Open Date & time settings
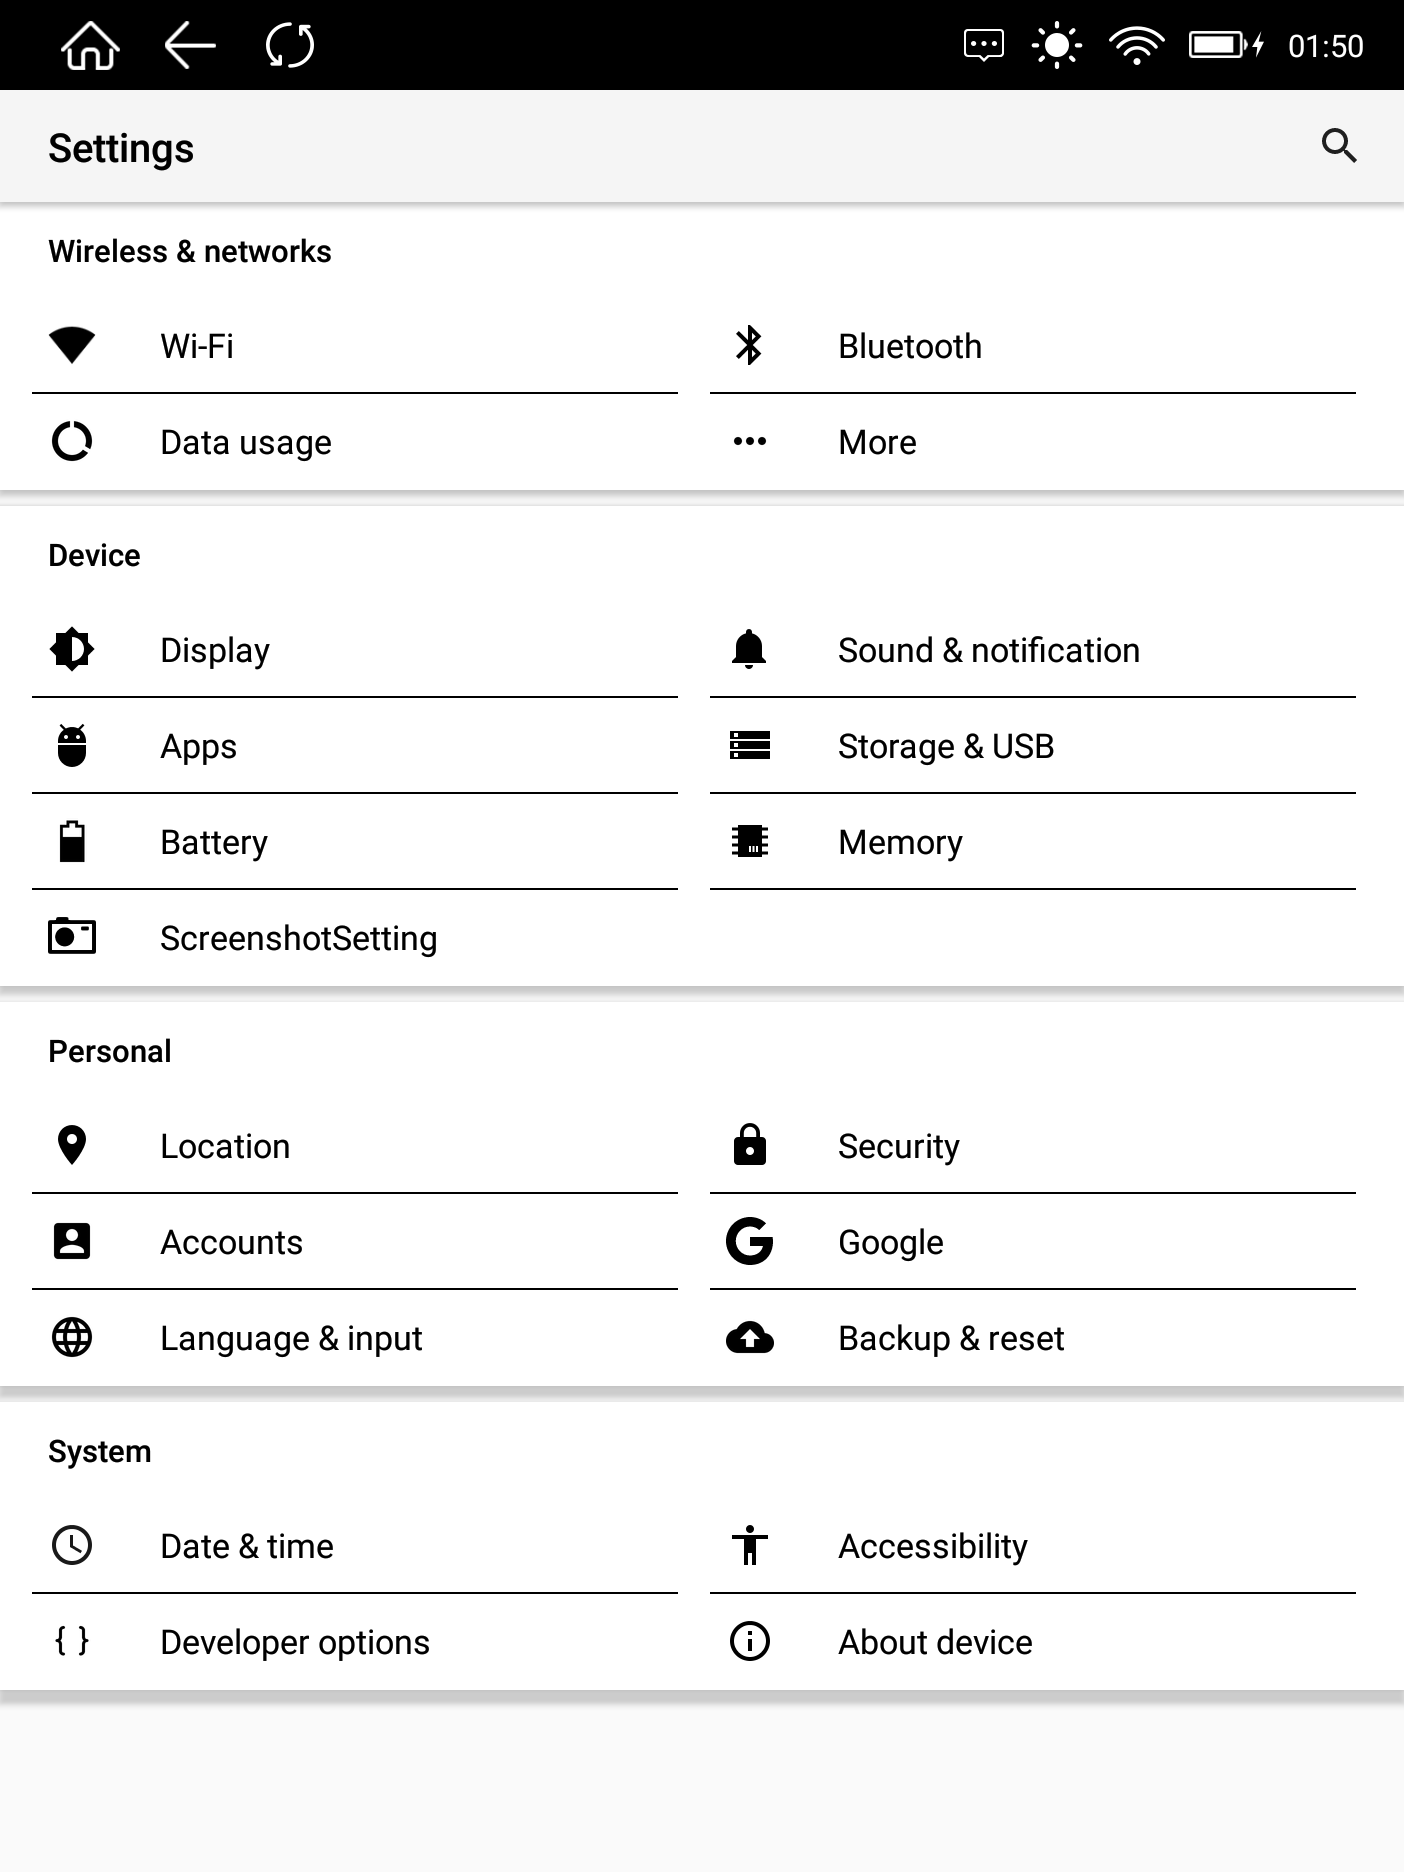Viewport: 1404px width, 1872px height. pos(247,1546)
